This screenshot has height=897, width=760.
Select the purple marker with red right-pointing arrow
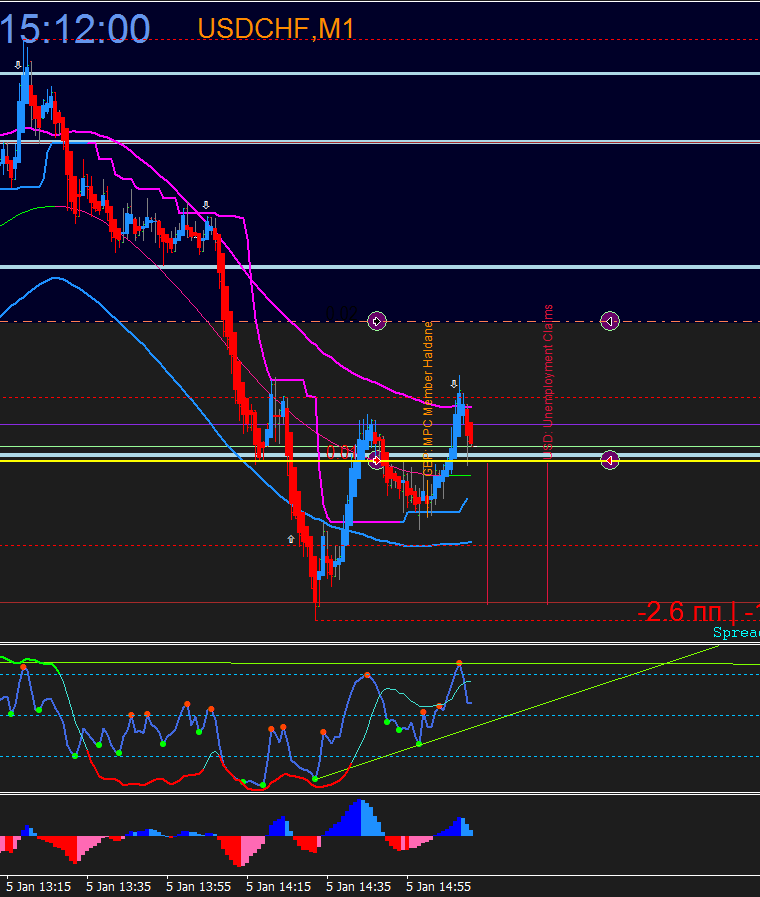(x=376, y=461)
